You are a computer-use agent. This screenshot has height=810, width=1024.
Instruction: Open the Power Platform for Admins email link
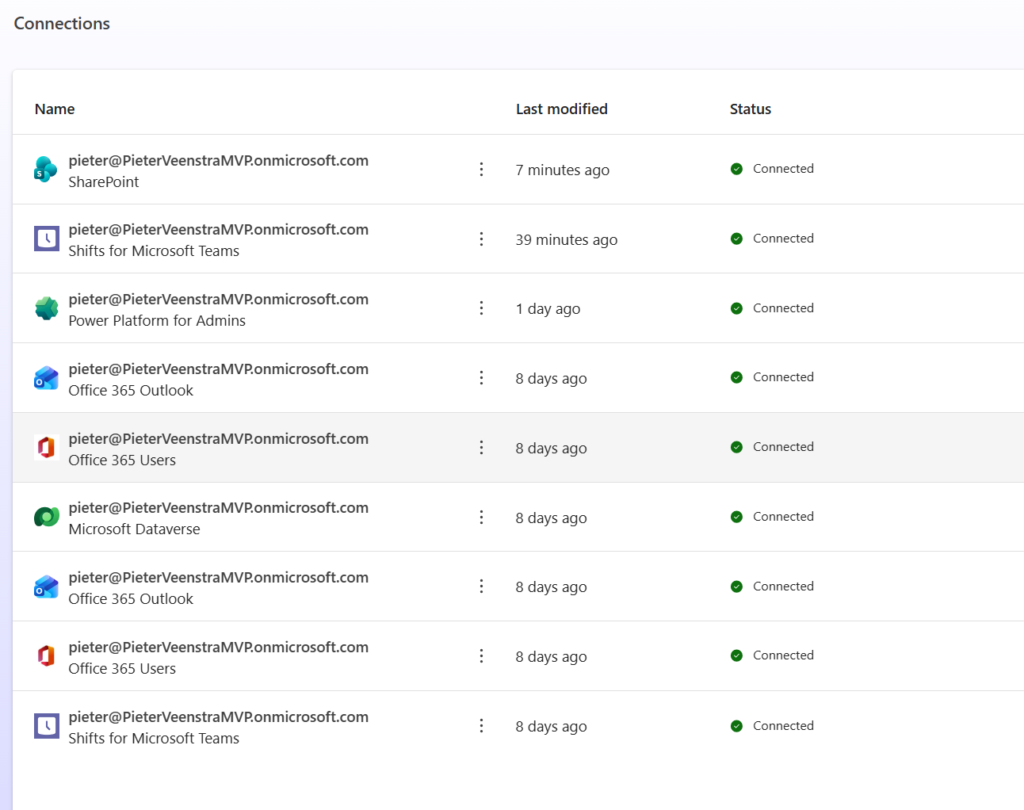218,299
